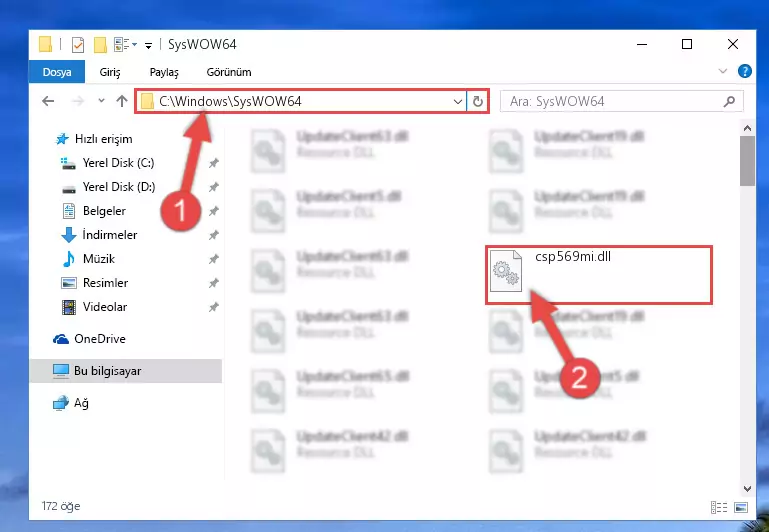This screenshot has height=532, width=769.
Task: Select OneDrive in navigation pane
Action: click(100, 339)
